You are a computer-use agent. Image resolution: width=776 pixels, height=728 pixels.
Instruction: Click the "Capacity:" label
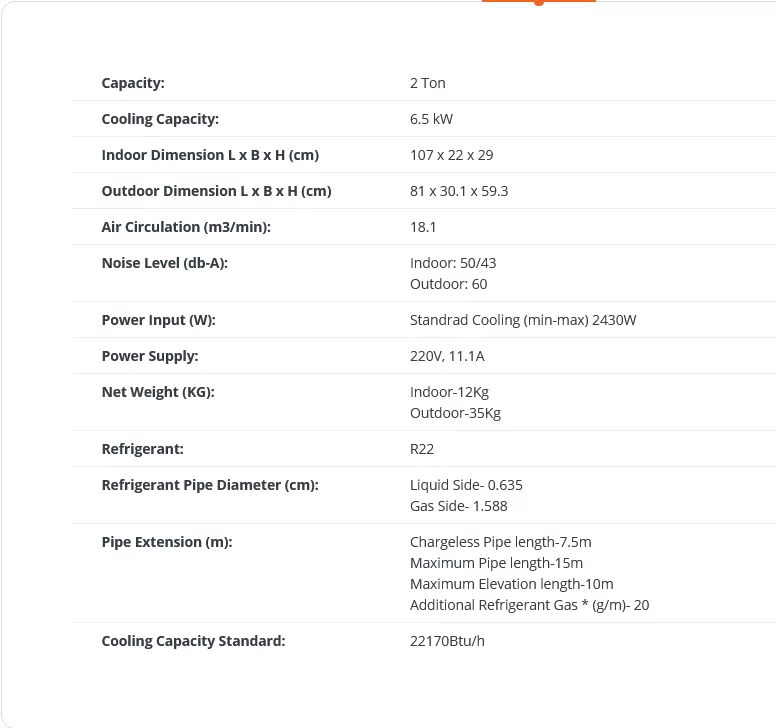(133, 83)
